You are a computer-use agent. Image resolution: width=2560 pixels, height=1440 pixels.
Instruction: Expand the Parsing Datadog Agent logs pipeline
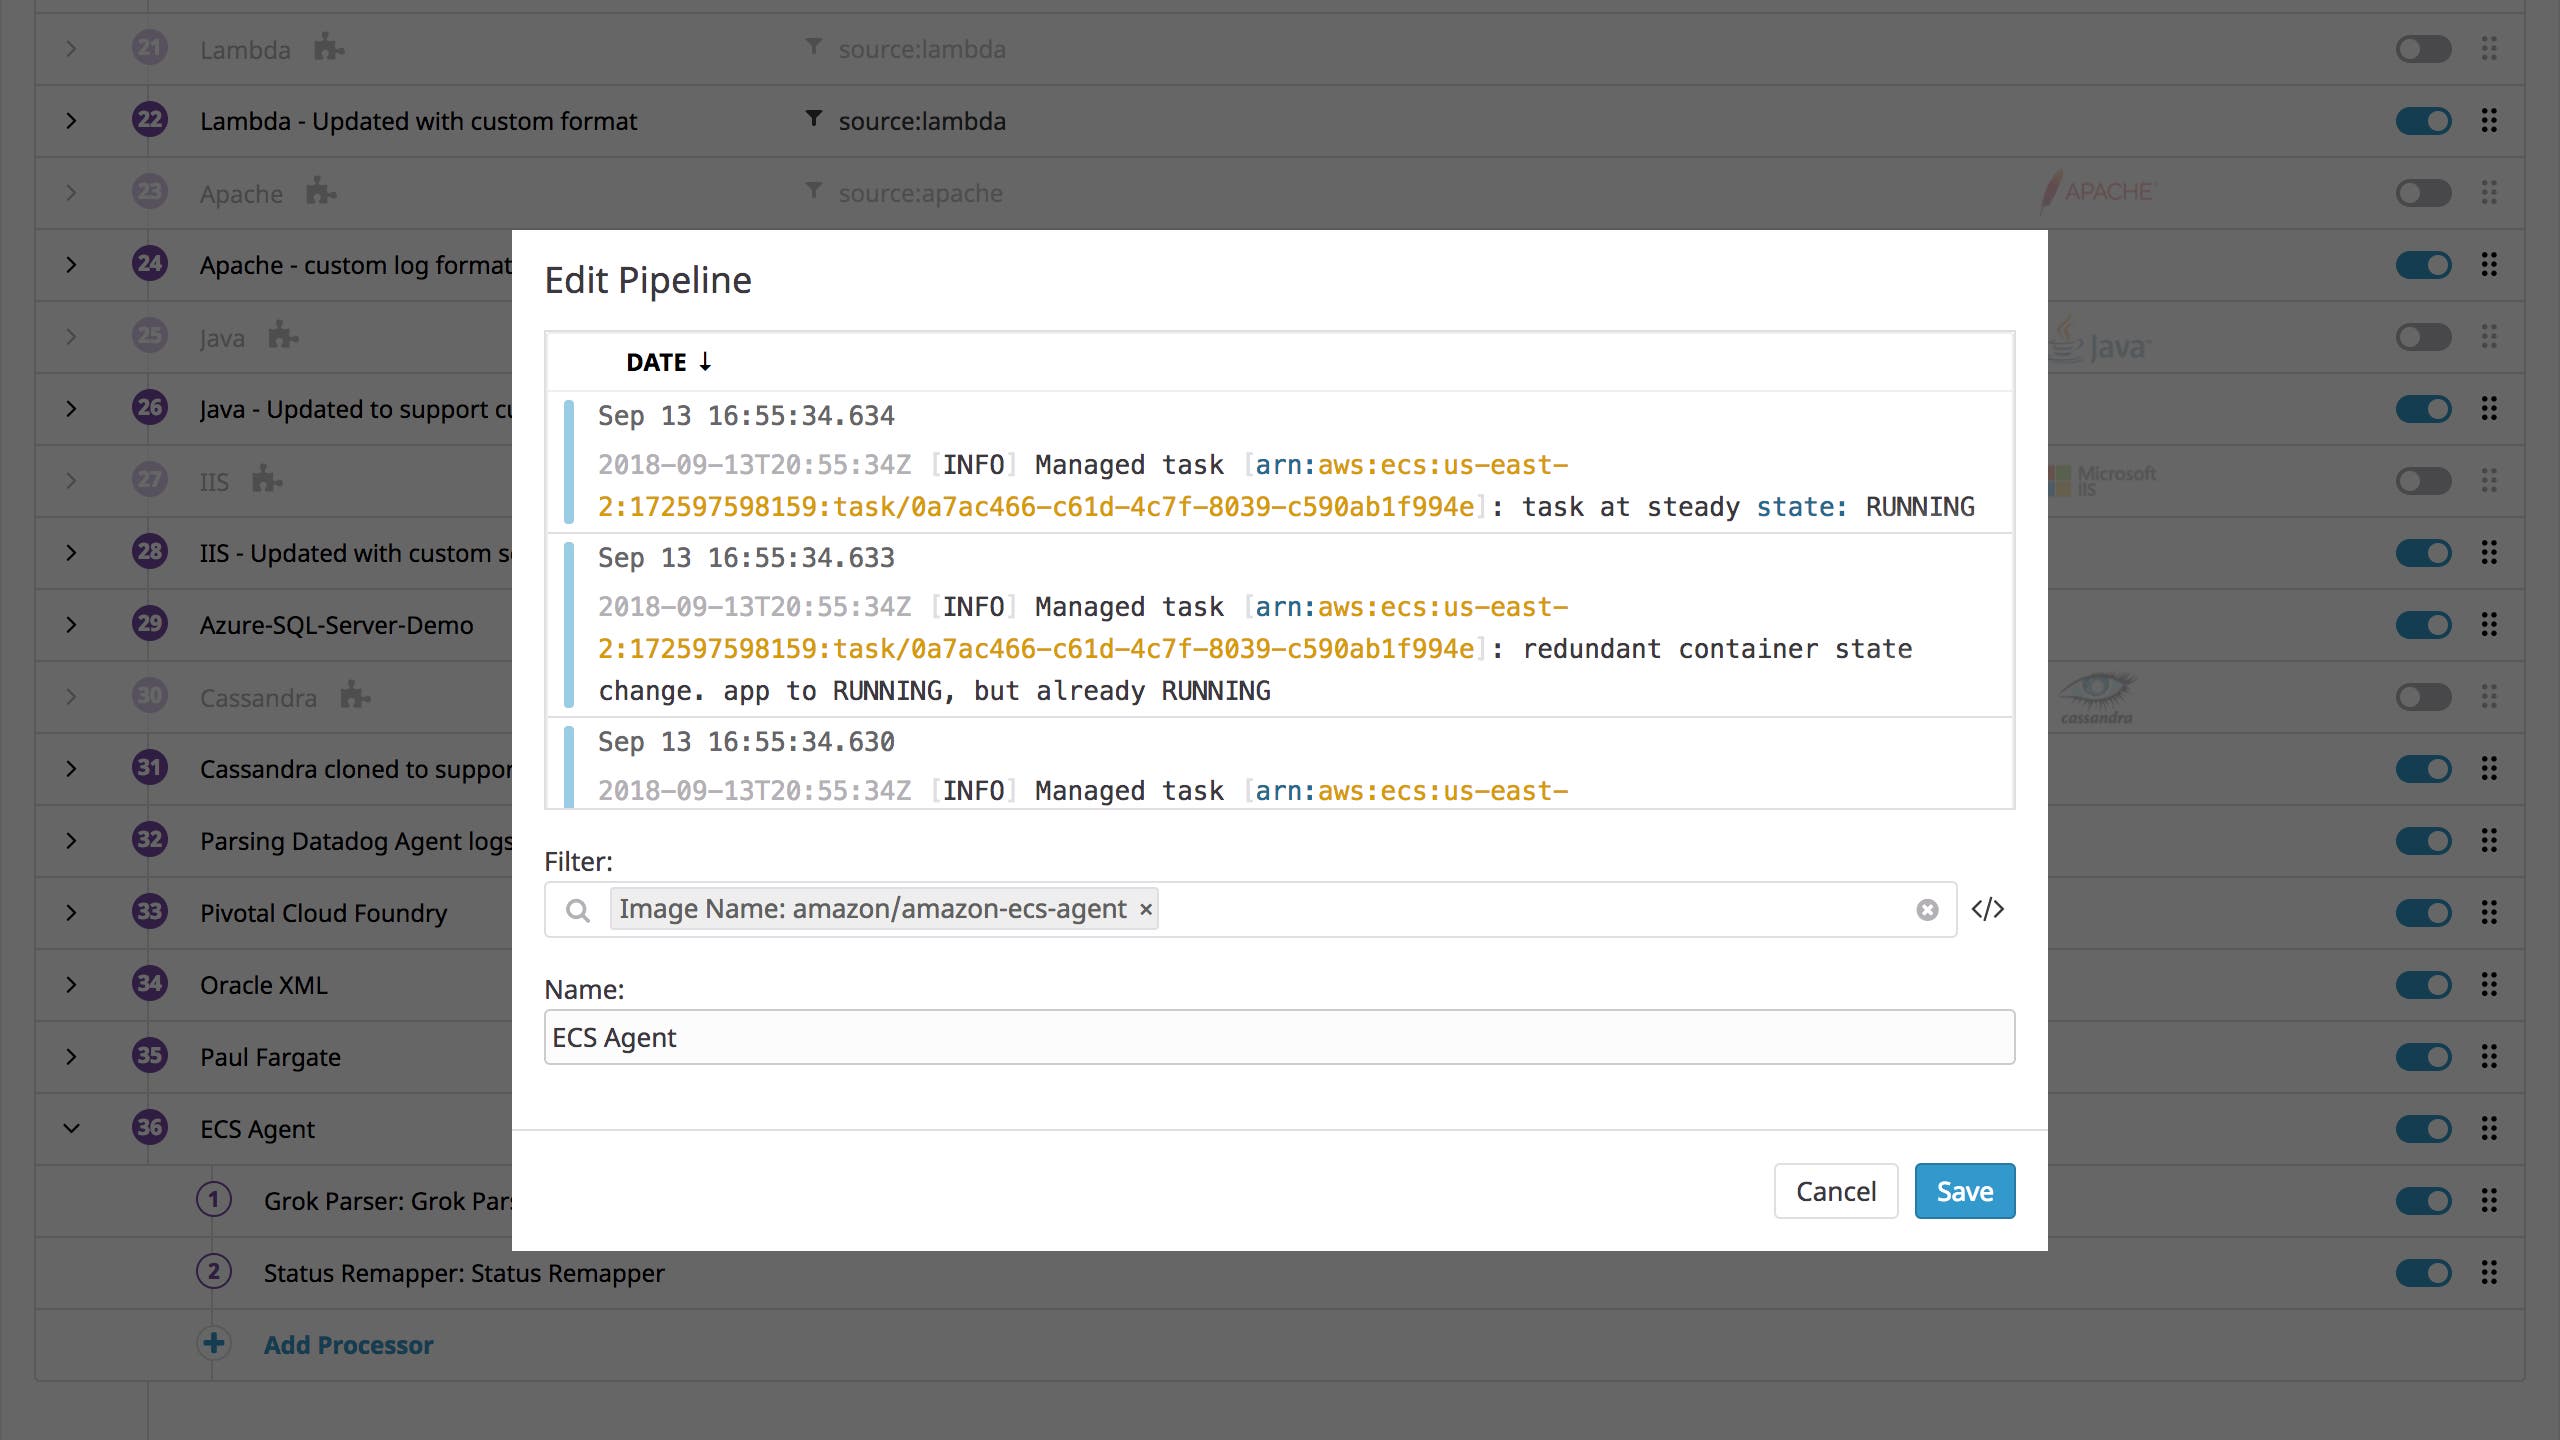click(x=71, y=840)
